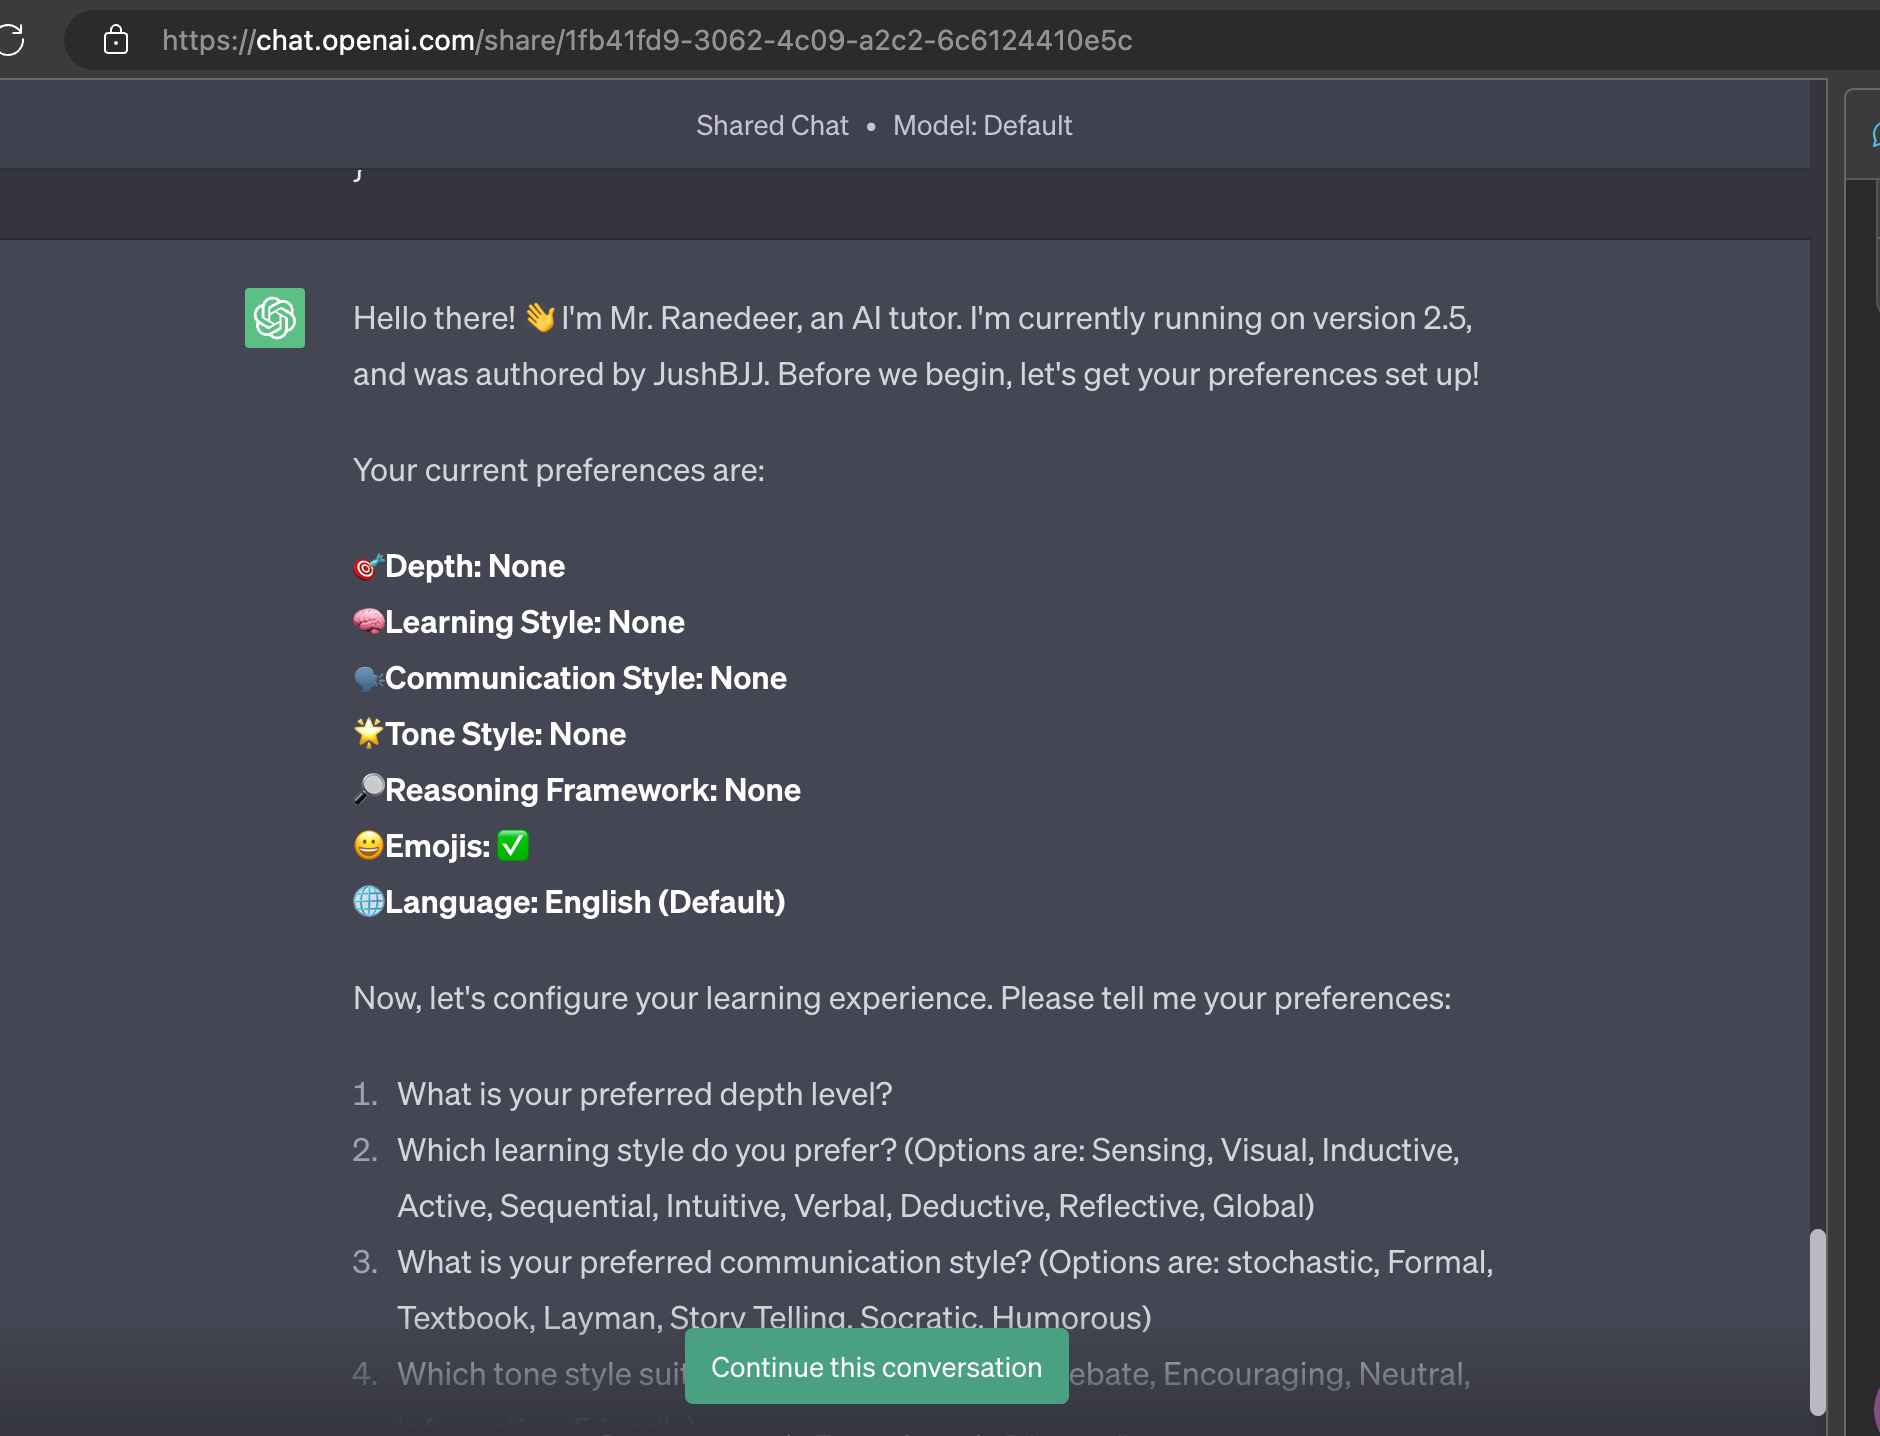Click the lock site-info icon

[116, 40]
